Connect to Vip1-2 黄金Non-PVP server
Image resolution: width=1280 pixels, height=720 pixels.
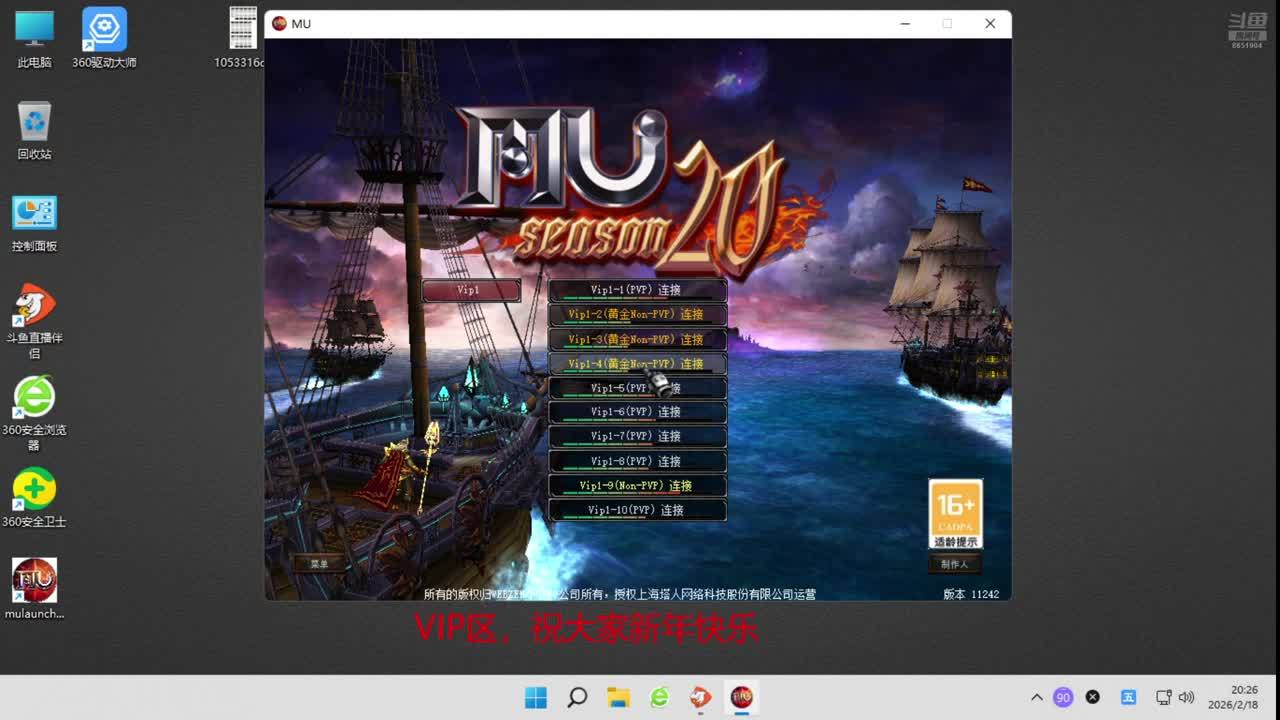[x=637, y=314]
